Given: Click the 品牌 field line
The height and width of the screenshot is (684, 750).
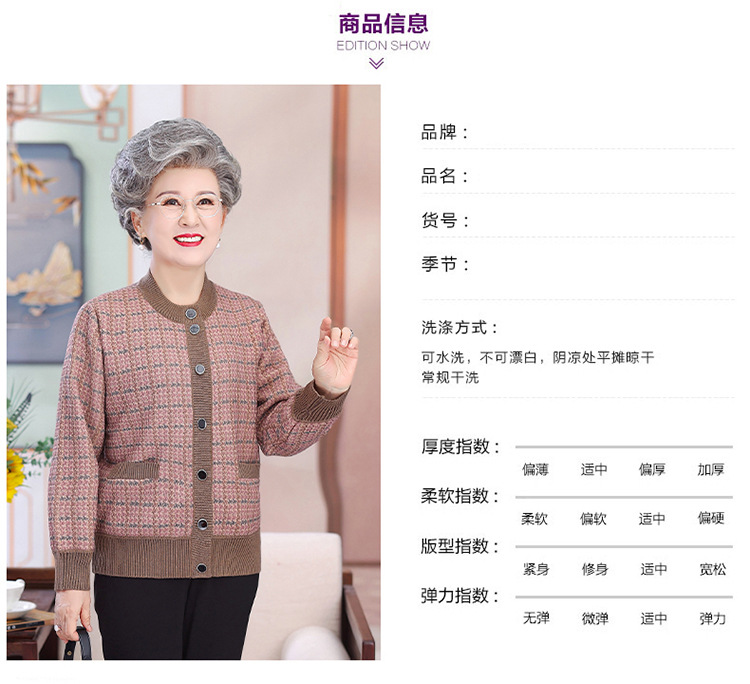Looking at the screenshot, I should click(578, 132).
